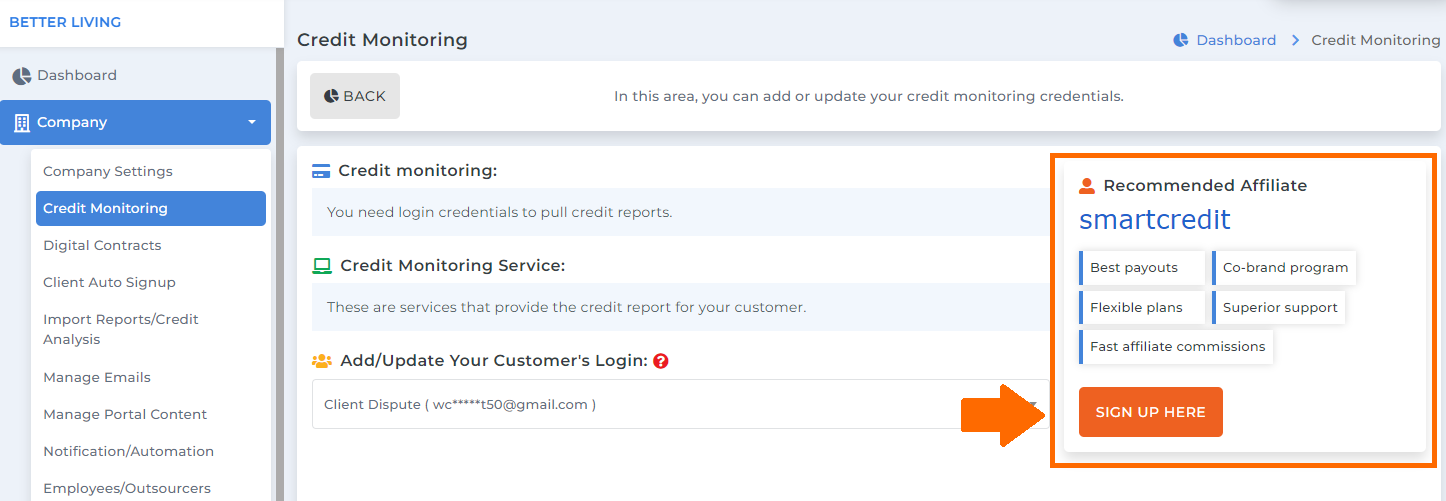
Task: Click the SIGN UP HERE button
Action: 1151,412
